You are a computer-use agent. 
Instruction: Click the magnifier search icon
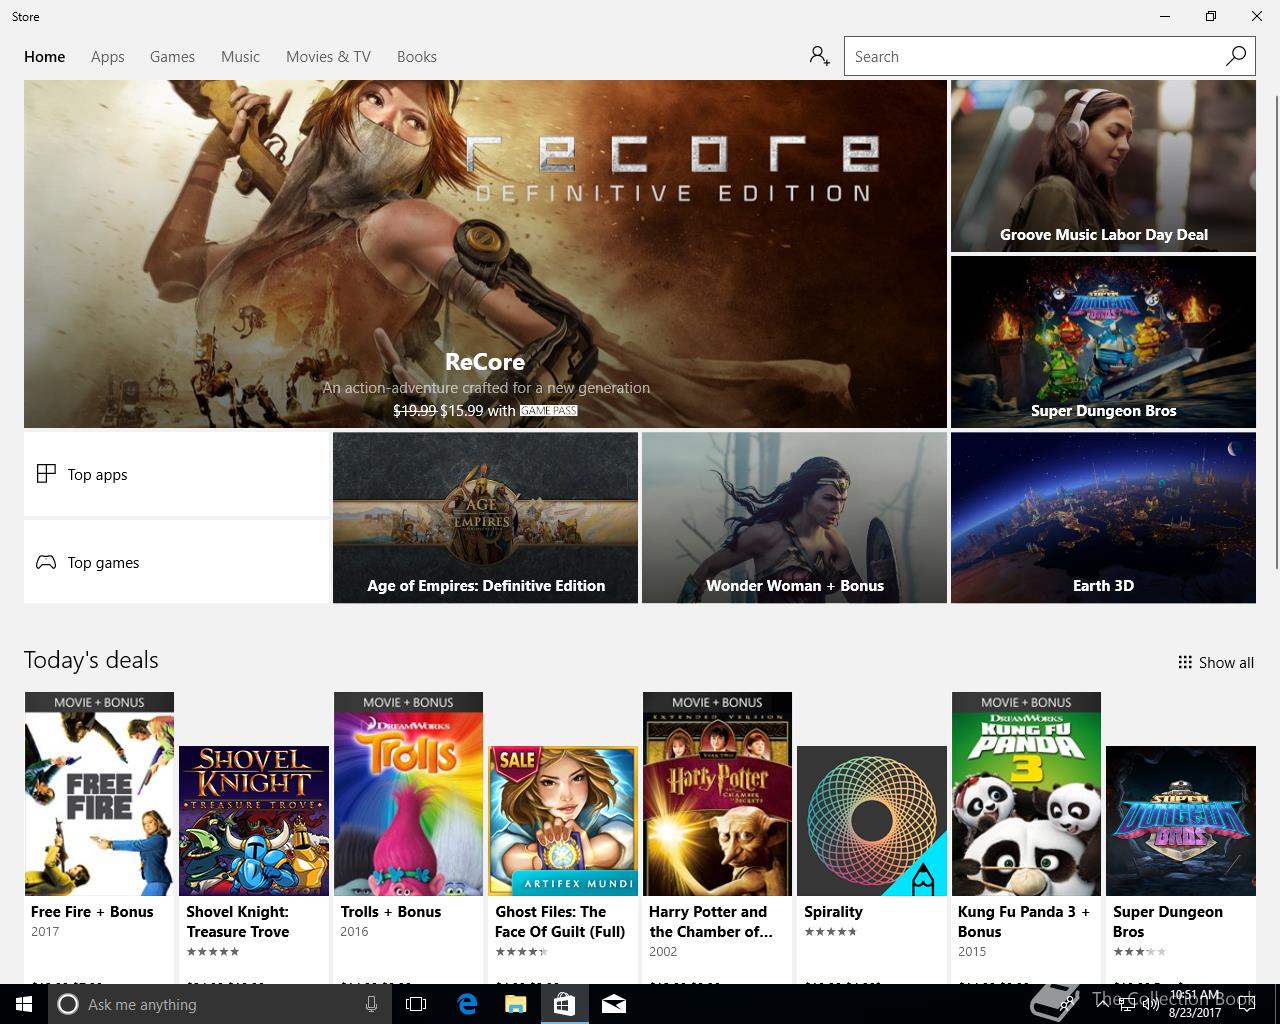point(1236,56)
